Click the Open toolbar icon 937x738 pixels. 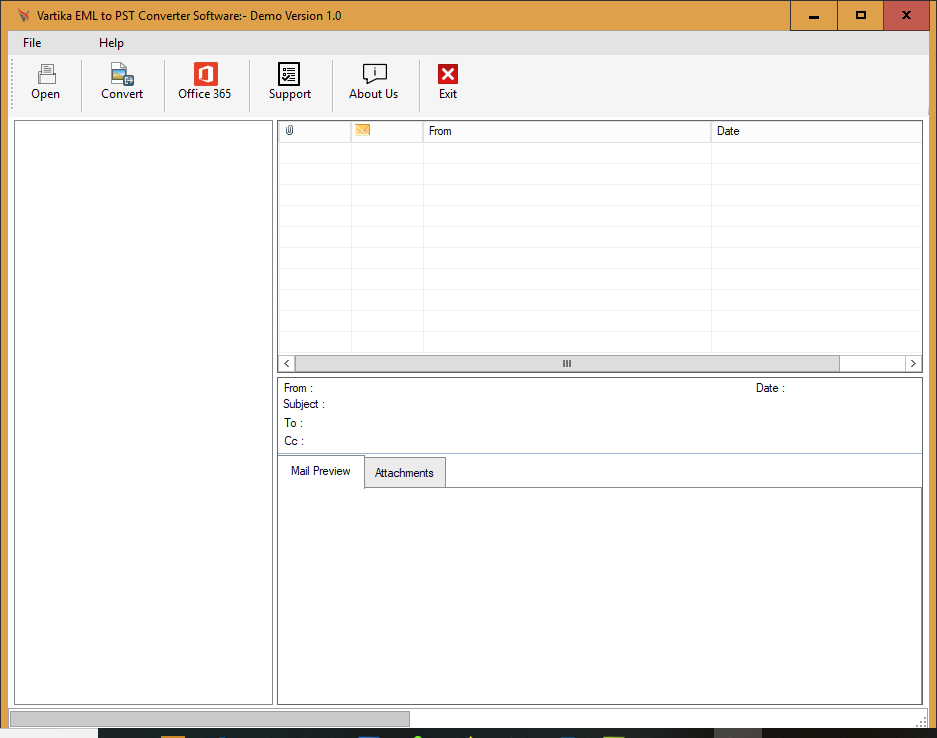[x=45, y=75]
